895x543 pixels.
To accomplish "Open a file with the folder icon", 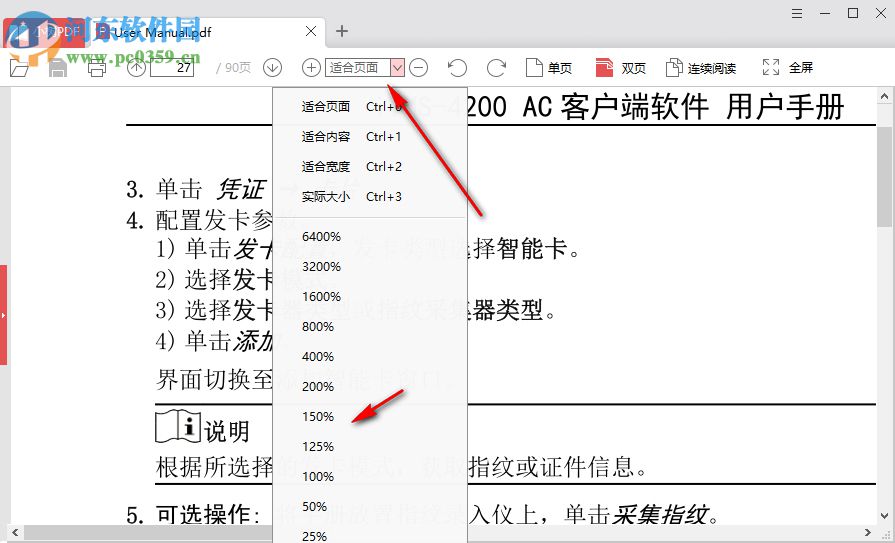I will [19, 68].
